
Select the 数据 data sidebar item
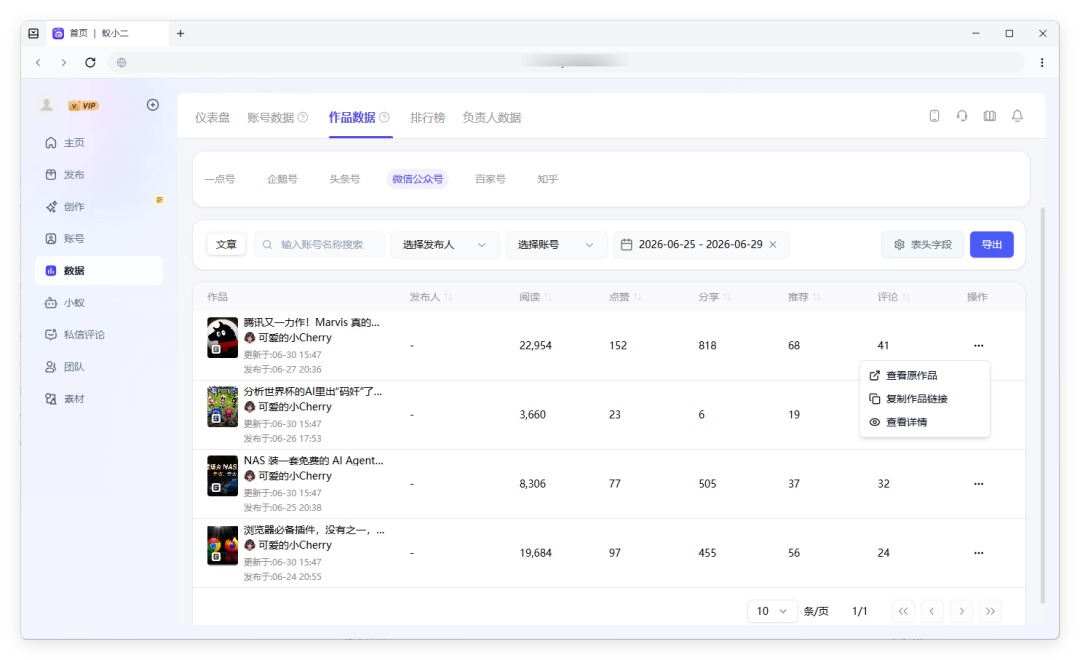pos(98,271)
